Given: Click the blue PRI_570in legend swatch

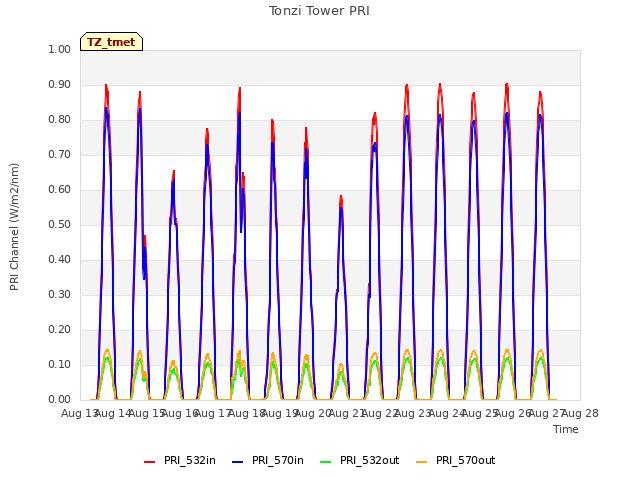Looking at the screenshot, I should [x=238, y=461].
